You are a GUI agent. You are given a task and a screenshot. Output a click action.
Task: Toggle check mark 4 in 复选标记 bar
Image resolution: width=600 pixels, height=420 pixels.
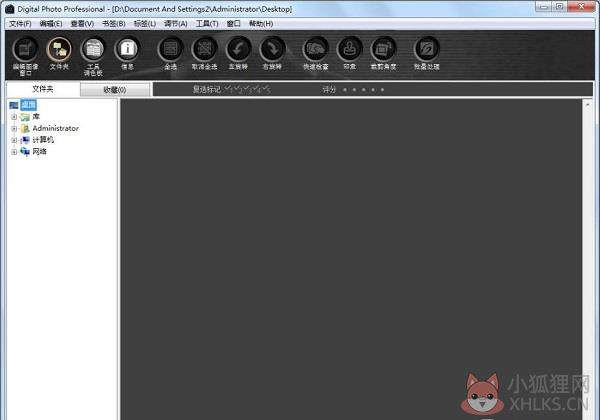(256, 89)
